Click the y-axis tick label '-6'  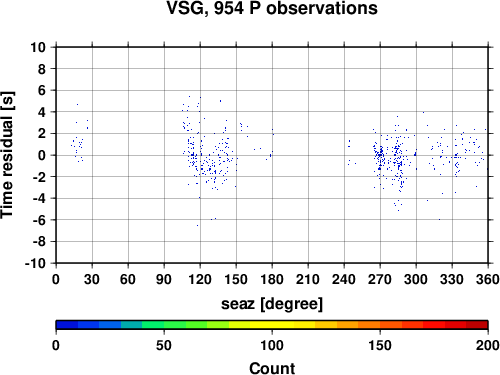tap(39, 220)
